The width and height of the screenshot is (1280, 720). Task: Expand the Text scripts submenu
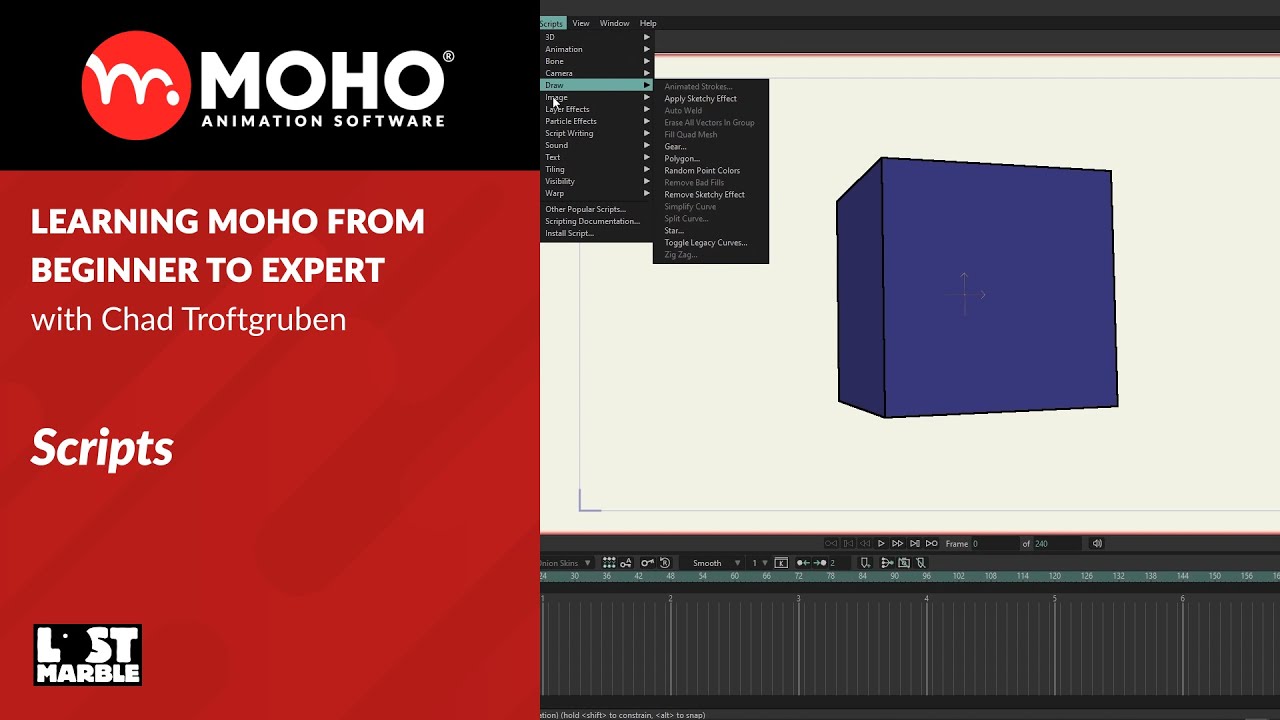click(597, 157)
